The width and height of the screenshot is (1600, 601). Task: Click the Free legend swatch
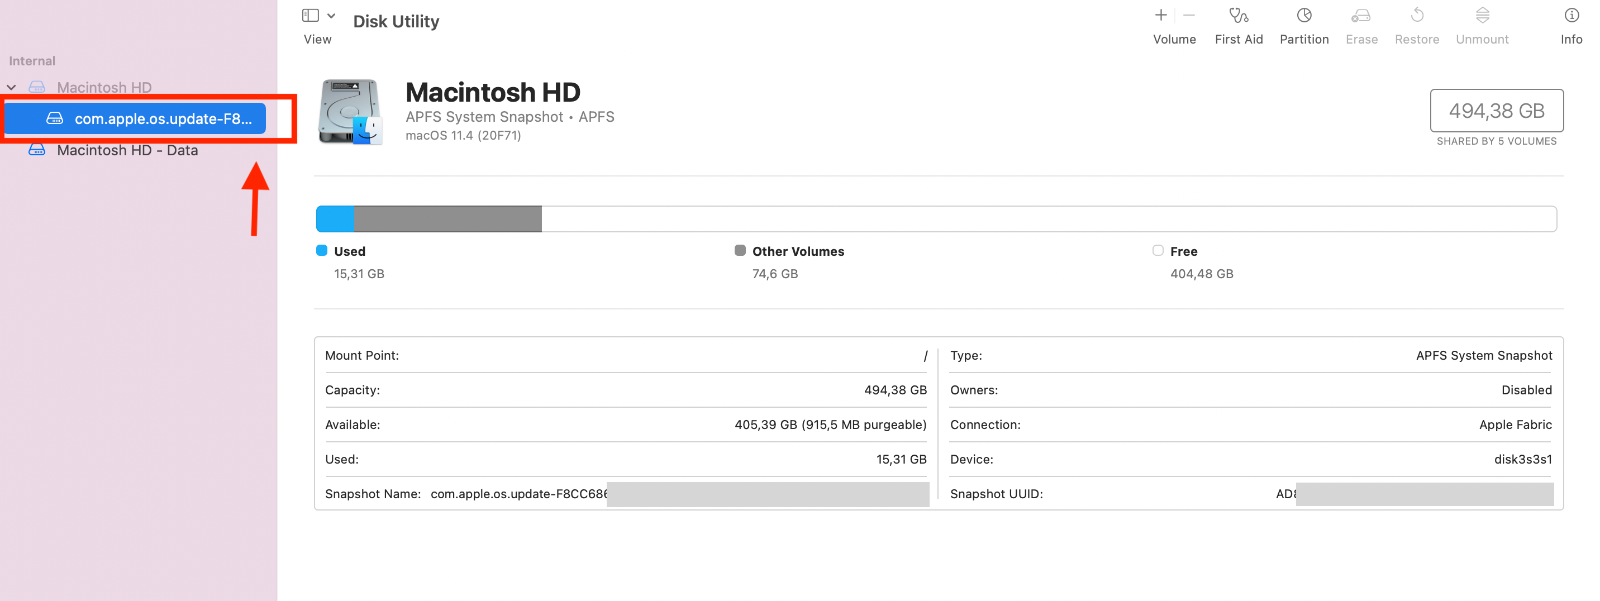pyautogui.click(x=1158, y=251)
